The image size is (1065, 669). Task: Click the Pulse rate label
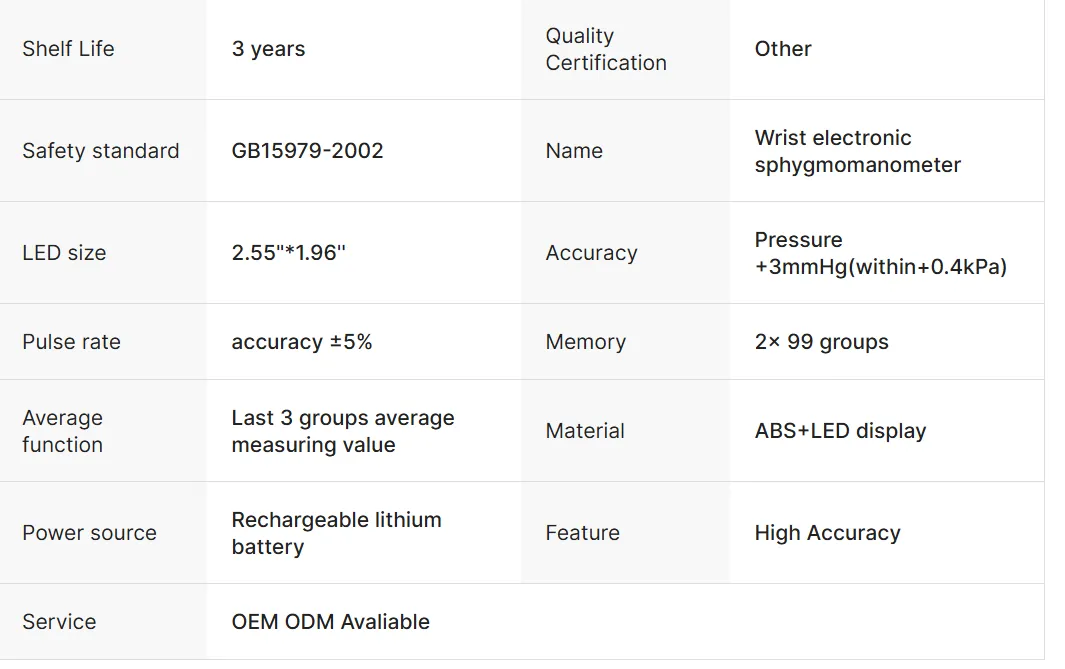point(71,342)
